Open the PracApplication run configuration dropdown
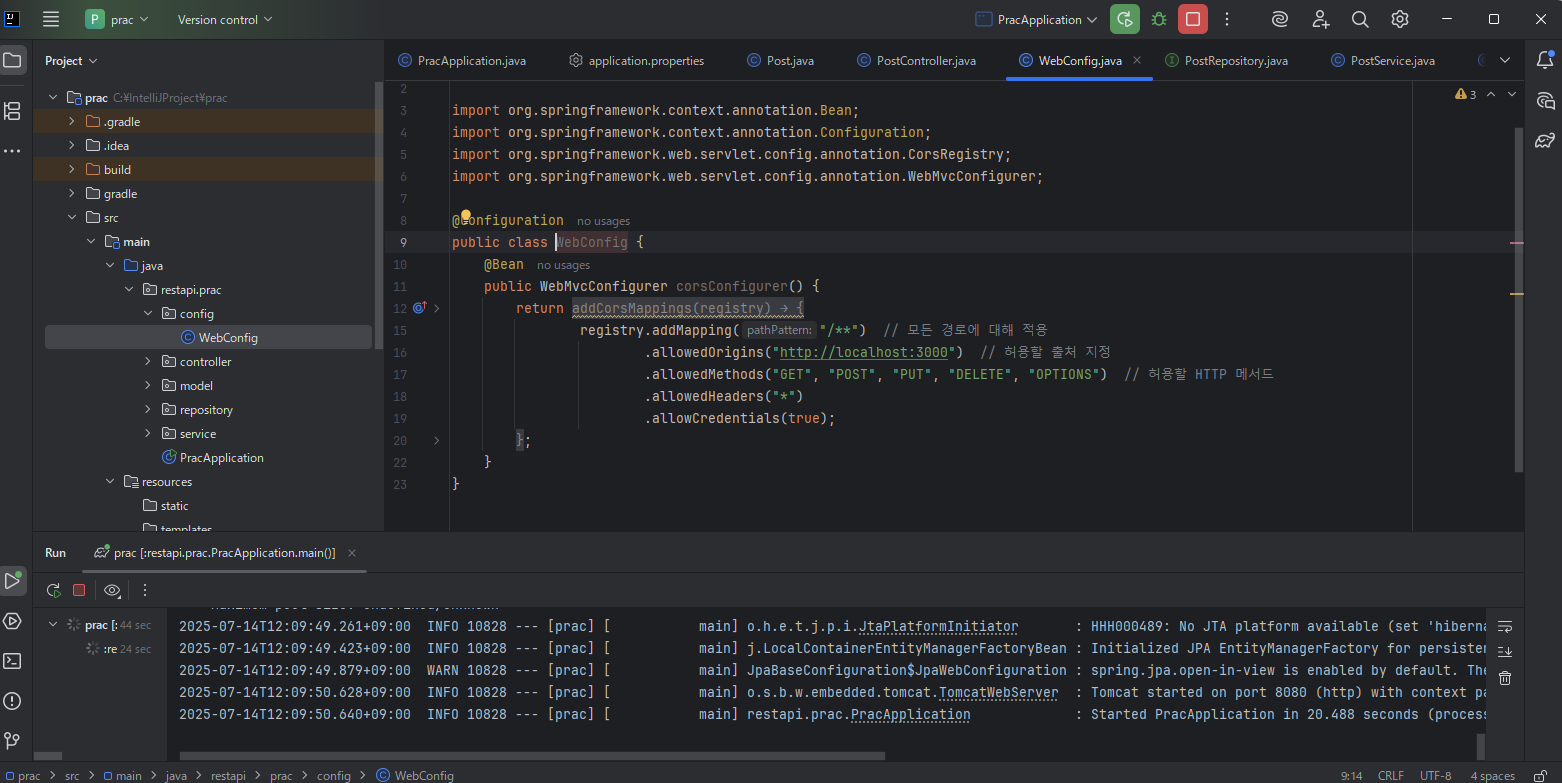Screen dimensions: 1562x783 pyautogui.click(x=1036, y=19)
